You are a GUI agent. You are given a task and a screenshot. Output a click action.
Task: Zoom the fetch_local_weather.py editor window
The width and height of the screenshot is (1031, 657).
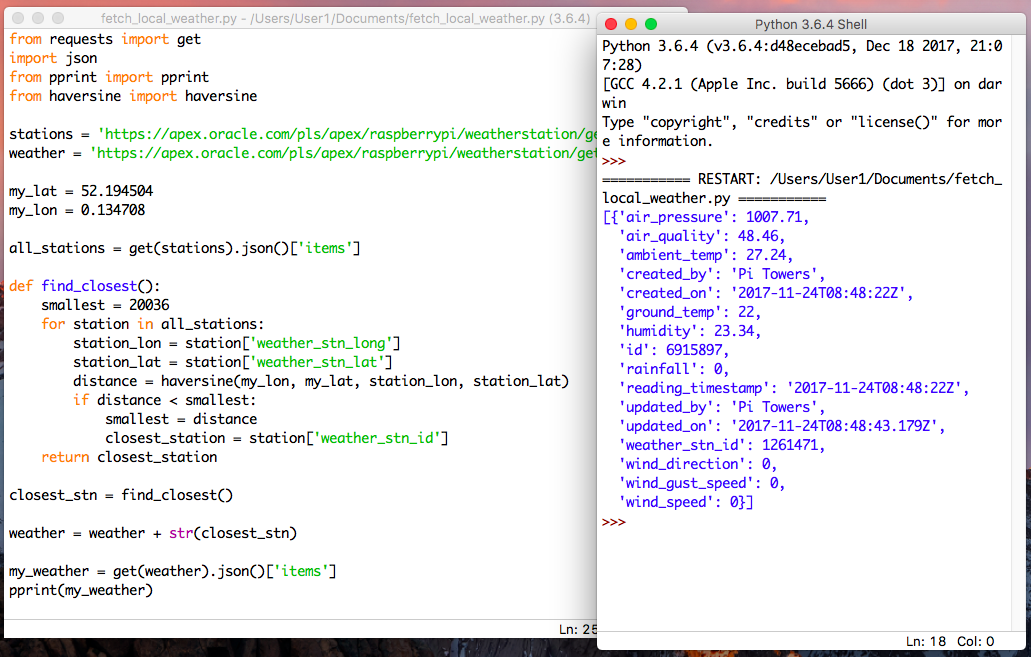57,19
